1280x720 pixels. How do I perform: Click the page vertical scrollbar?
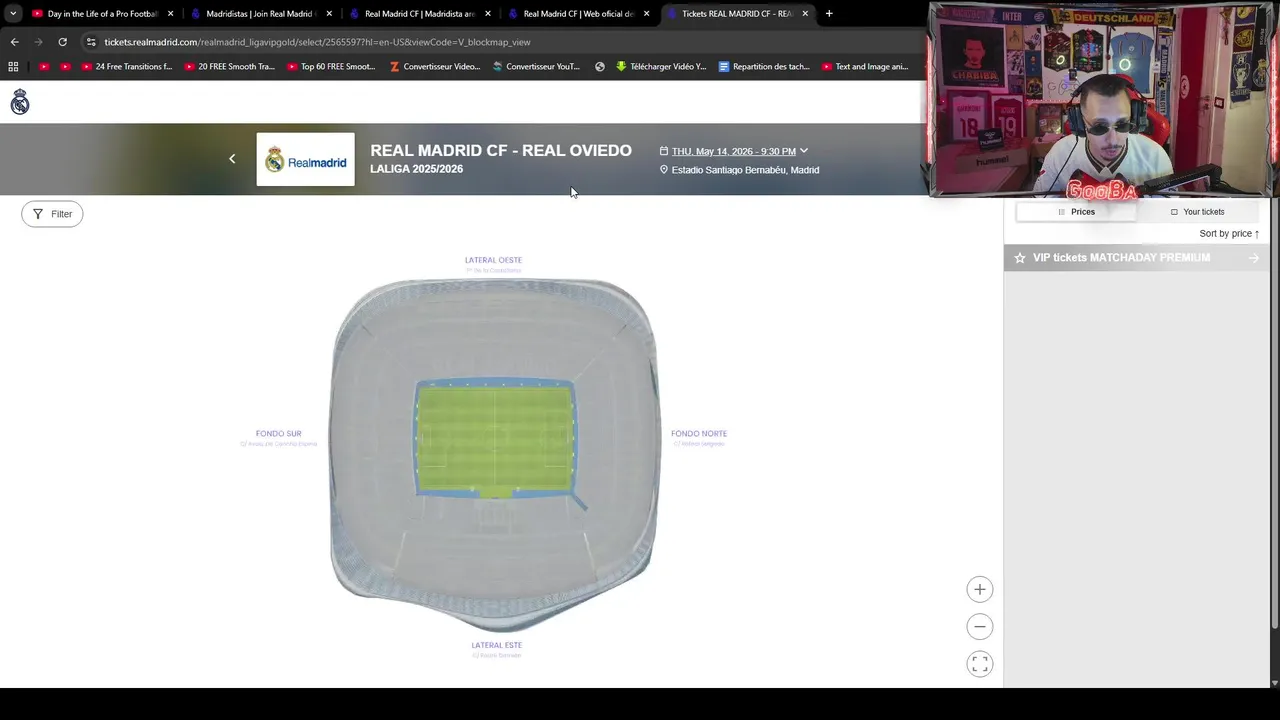[x=1274, y=415]
